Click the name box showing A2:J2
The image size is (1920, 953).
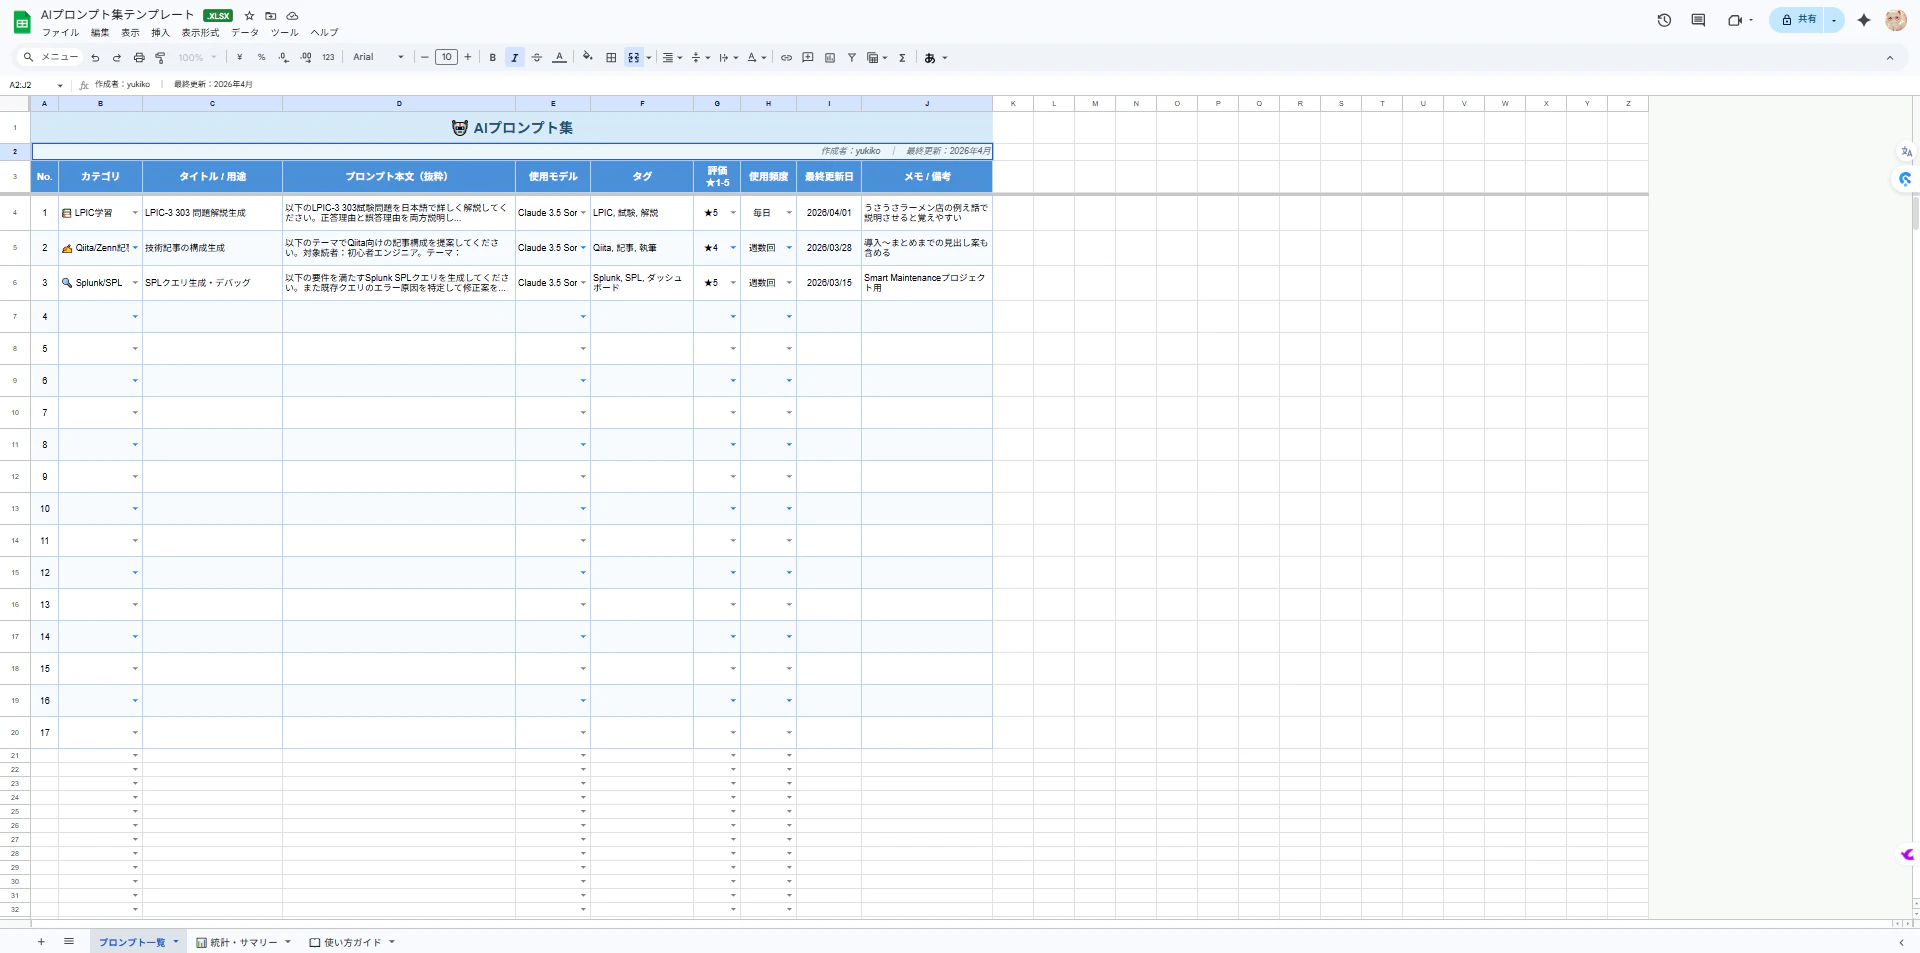[x=36, y=85]
